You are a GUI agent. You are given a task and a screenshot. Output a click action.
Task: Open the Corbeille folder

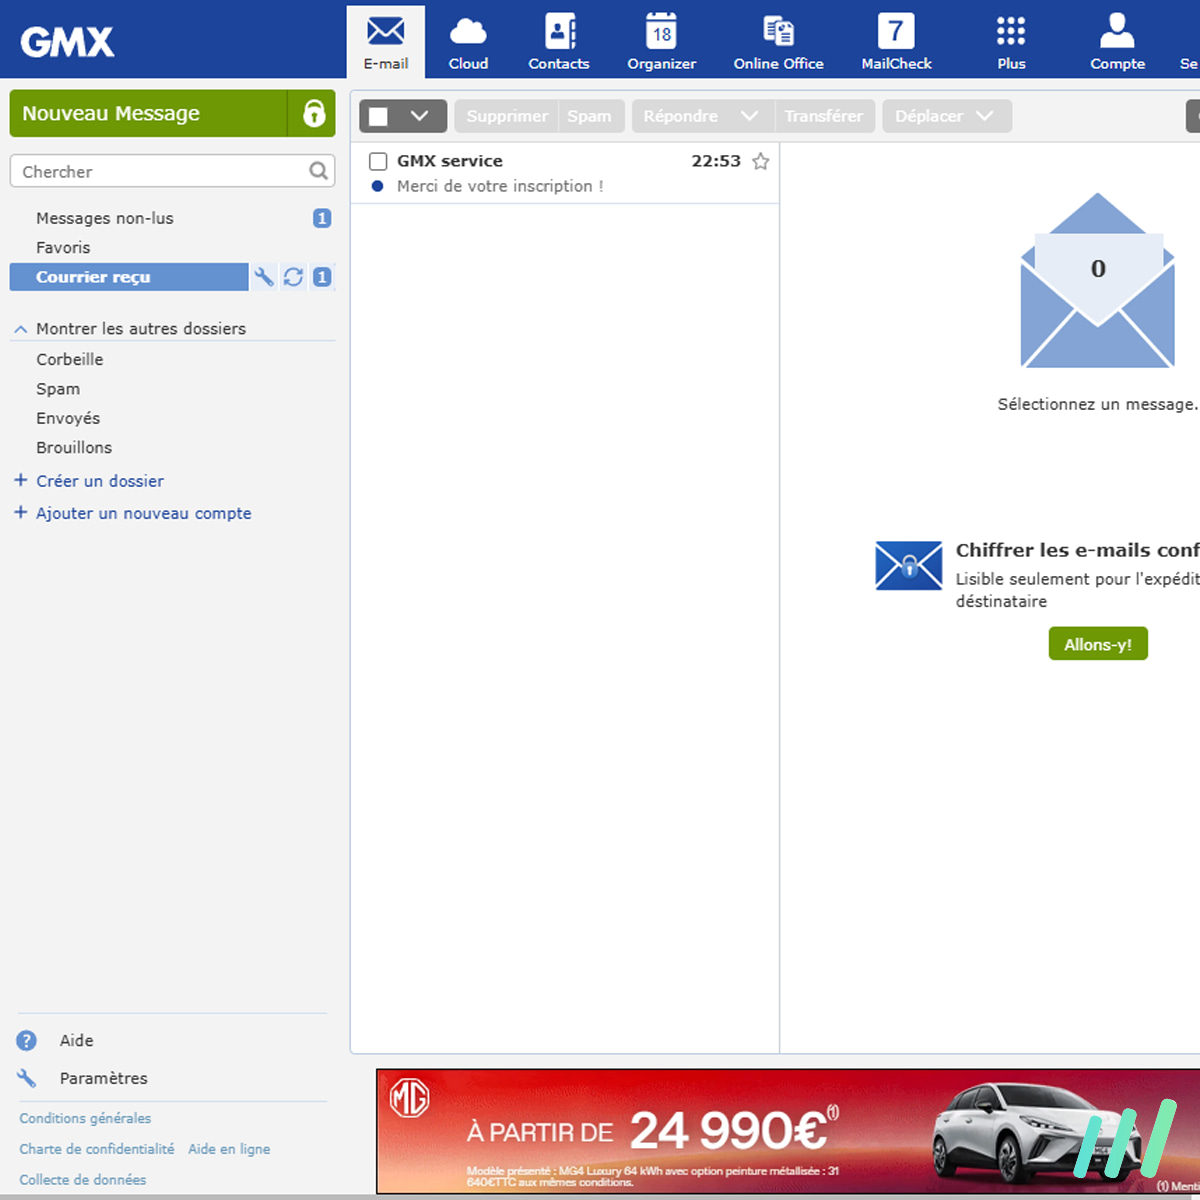click(70, 359)
